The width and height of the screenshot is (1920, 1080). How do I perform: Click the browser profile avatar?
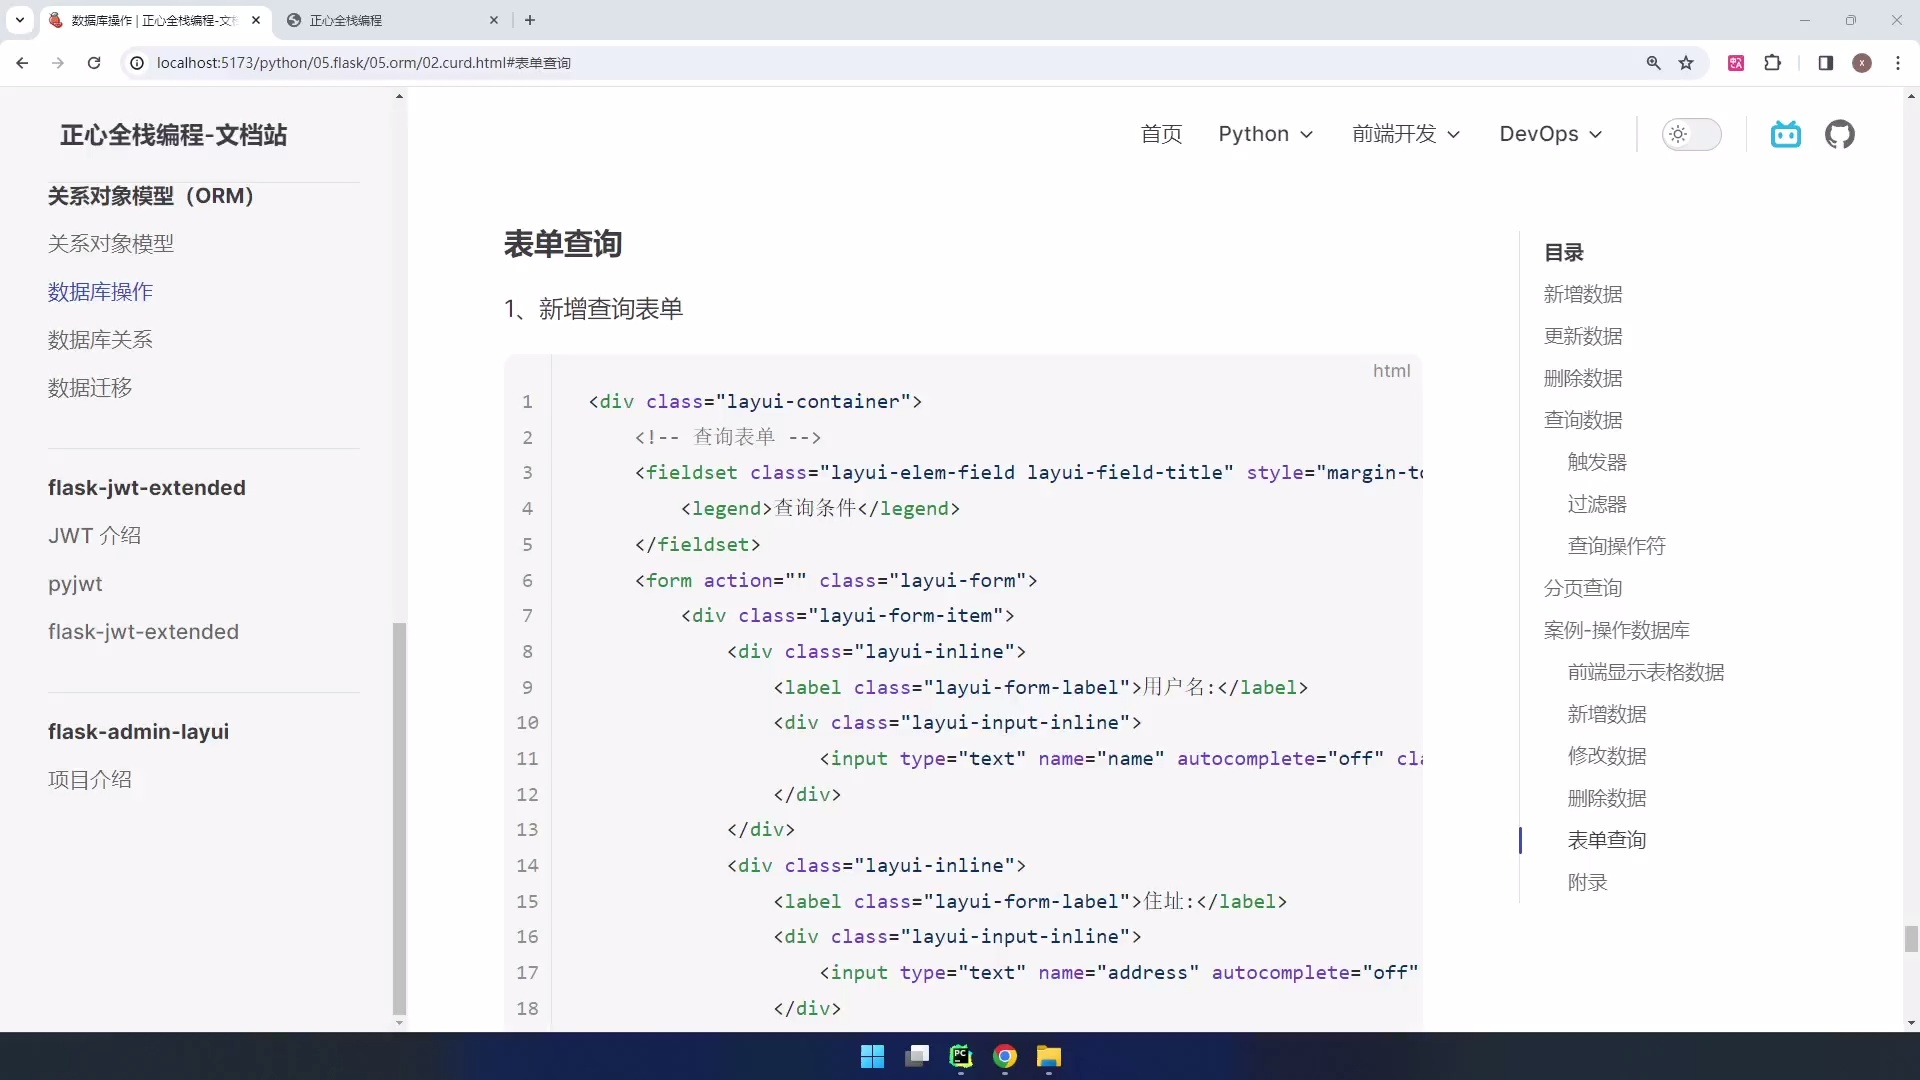point(1862,62)
